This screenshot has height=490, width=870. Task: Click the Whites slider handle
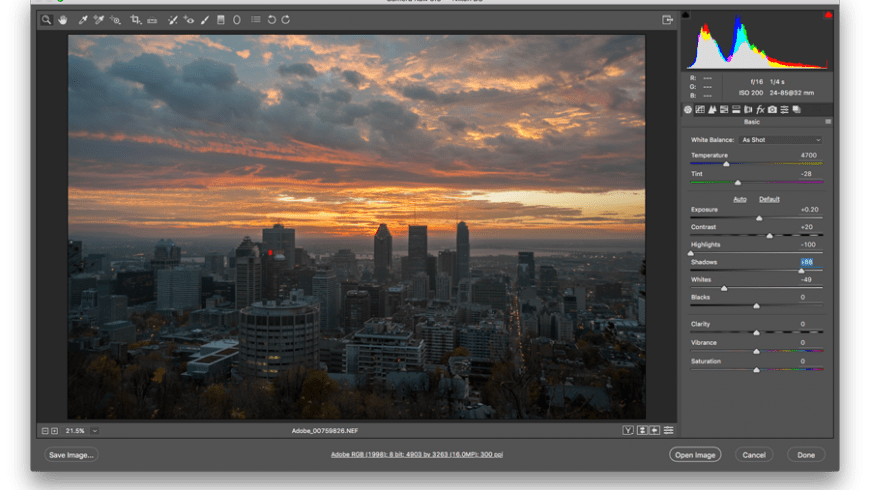pyautogui.click(x=724, y=289)
